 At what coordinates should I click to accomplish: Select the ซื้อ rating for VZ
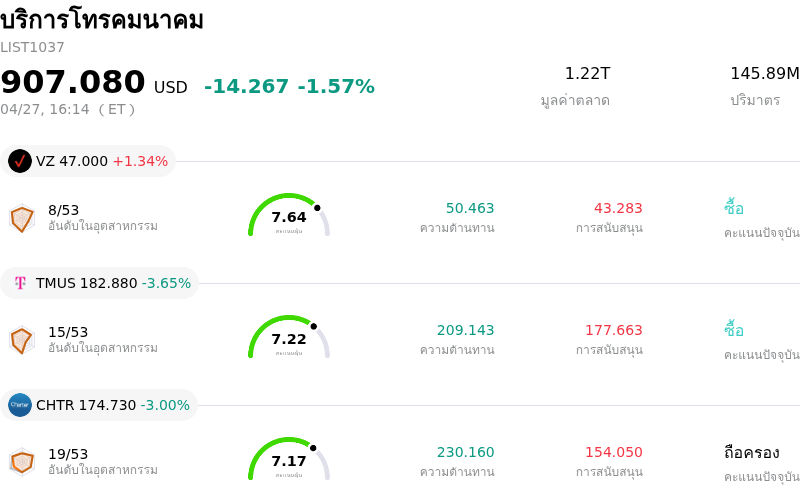click(734, 208)
